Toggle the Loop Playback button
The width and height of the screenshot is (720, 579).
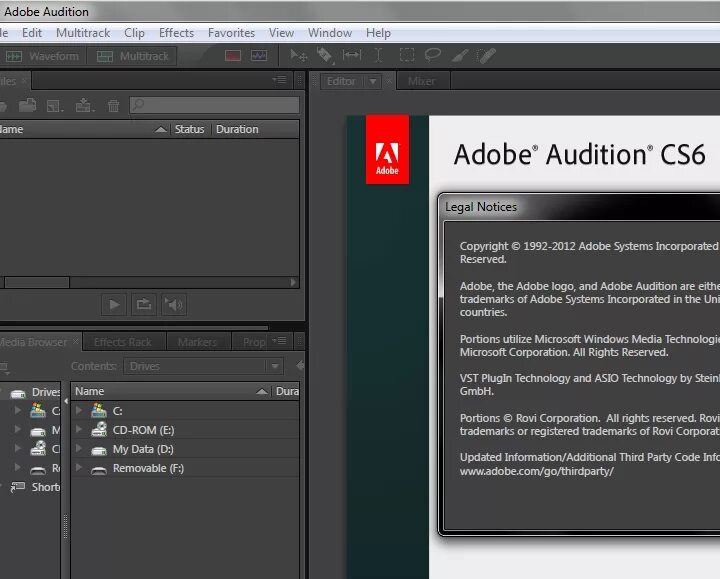(144, 304)
